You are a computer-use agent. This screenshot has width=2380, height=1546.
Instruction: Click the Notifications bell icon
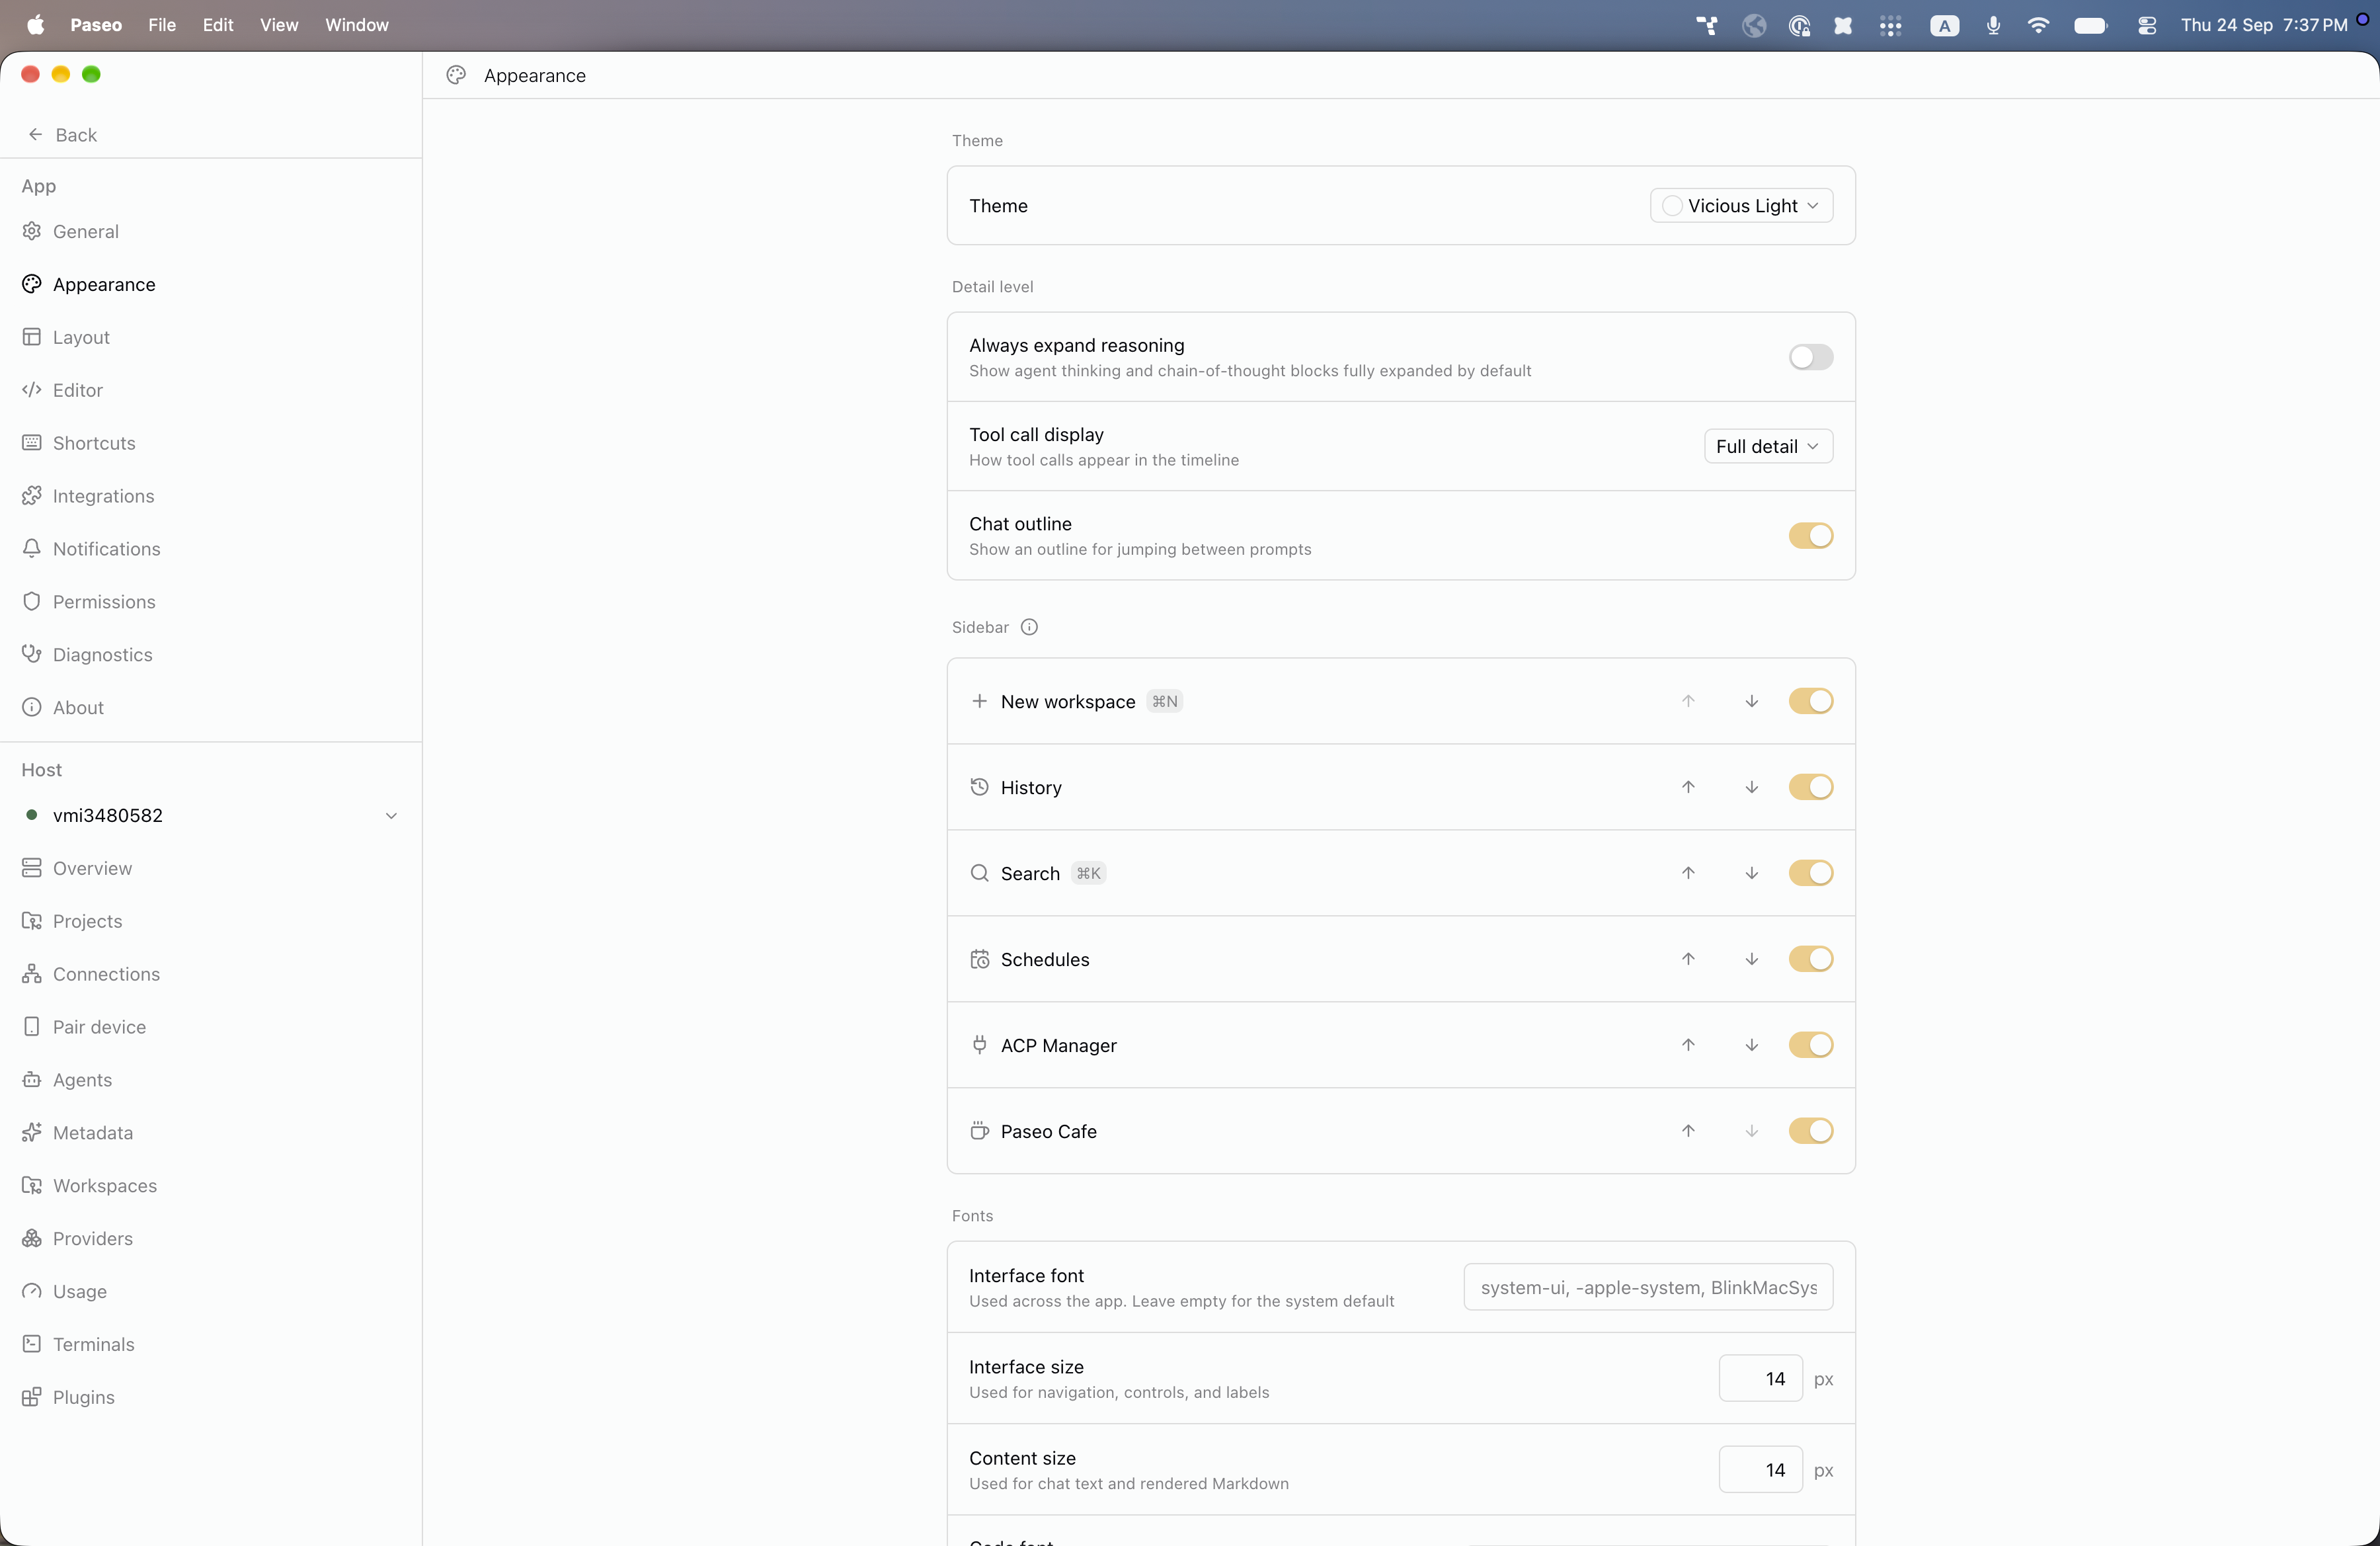32,549
